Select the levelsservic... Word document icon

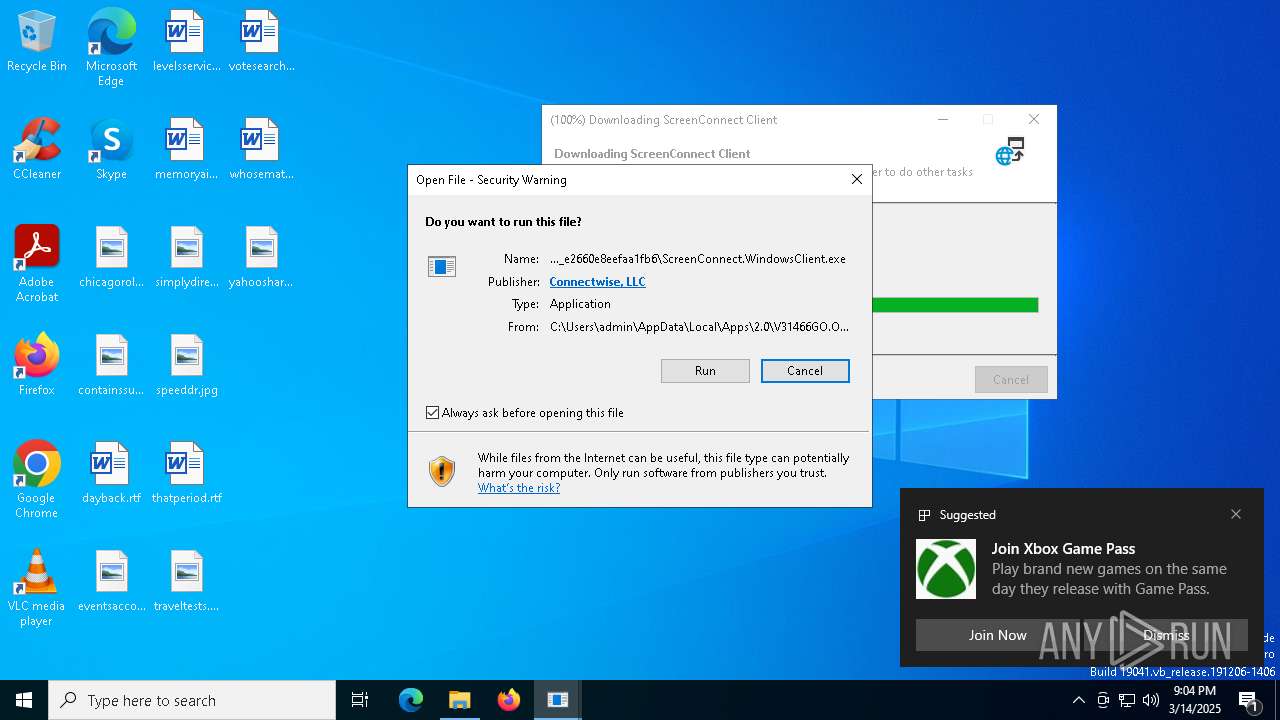(x=186, y=42)
